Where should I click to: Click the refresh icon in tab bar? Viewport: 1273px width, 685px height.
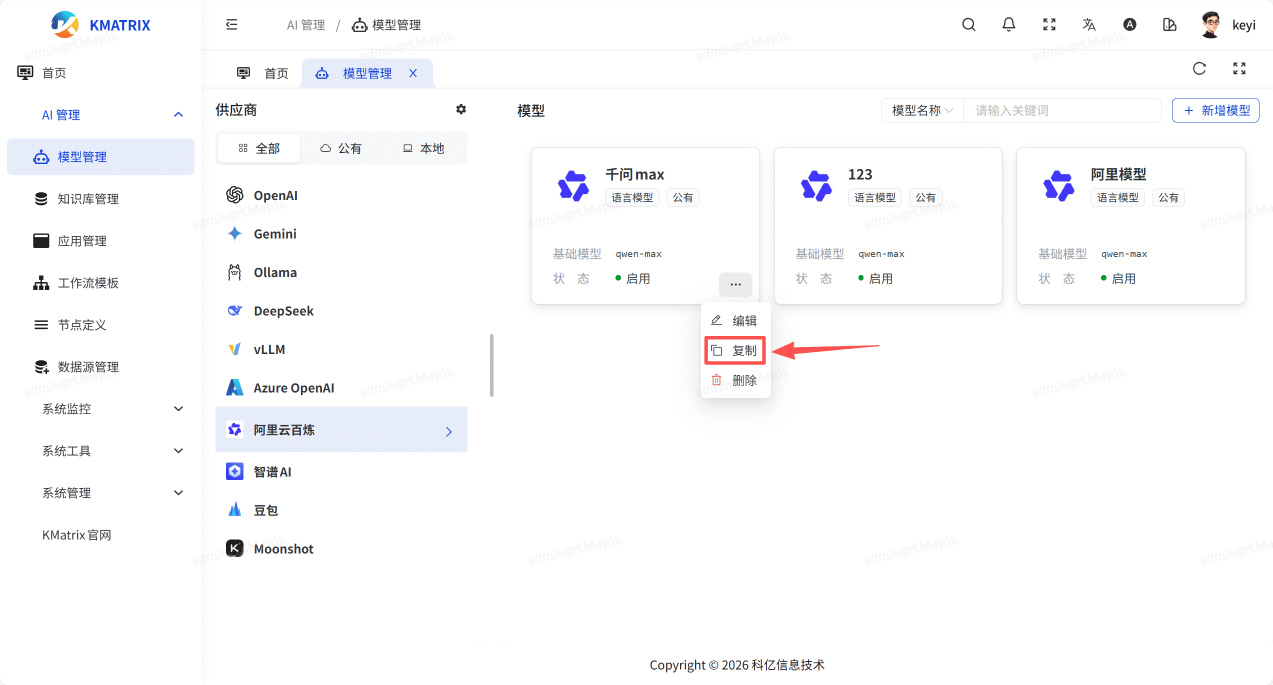point(1199,69)
